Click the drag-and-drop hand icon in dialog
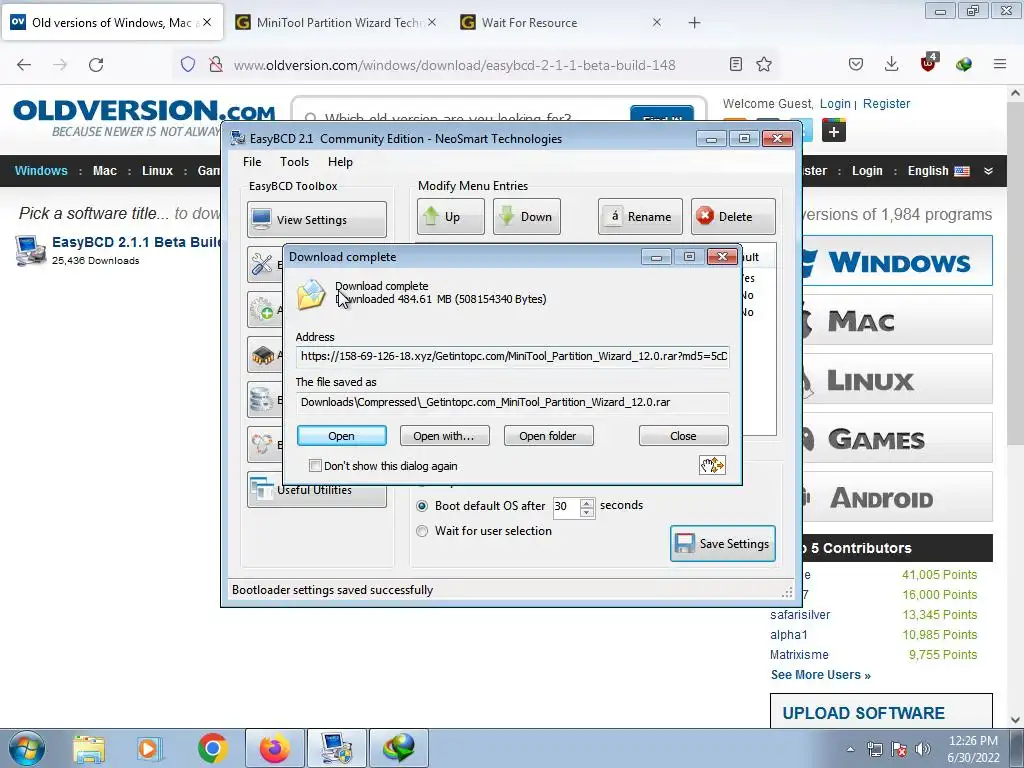Screen dimensions: 1024x768 click(x=712, y=465)
